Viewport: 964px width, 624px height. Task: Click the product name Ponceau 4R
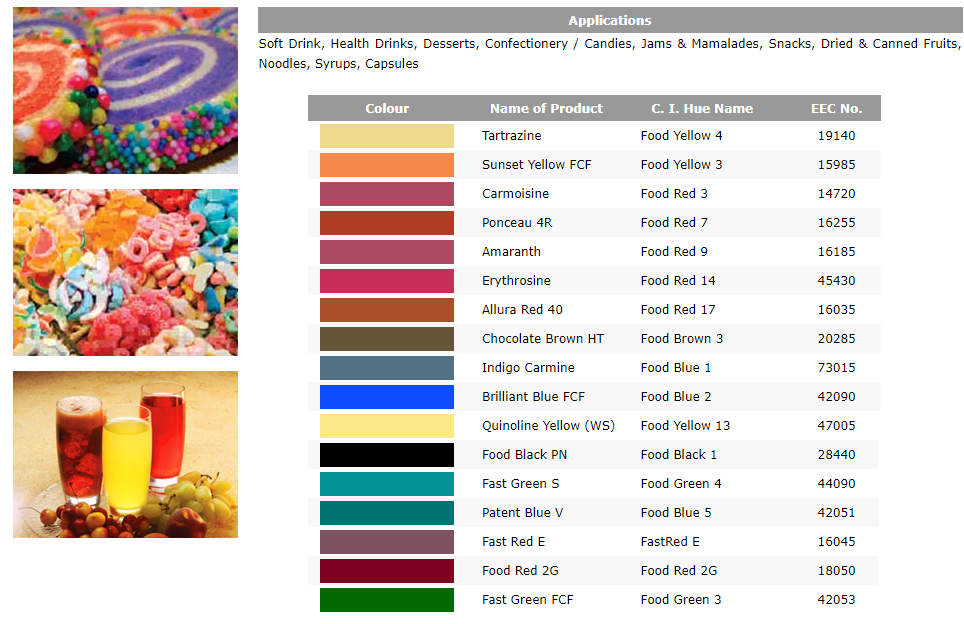(517, 223)
